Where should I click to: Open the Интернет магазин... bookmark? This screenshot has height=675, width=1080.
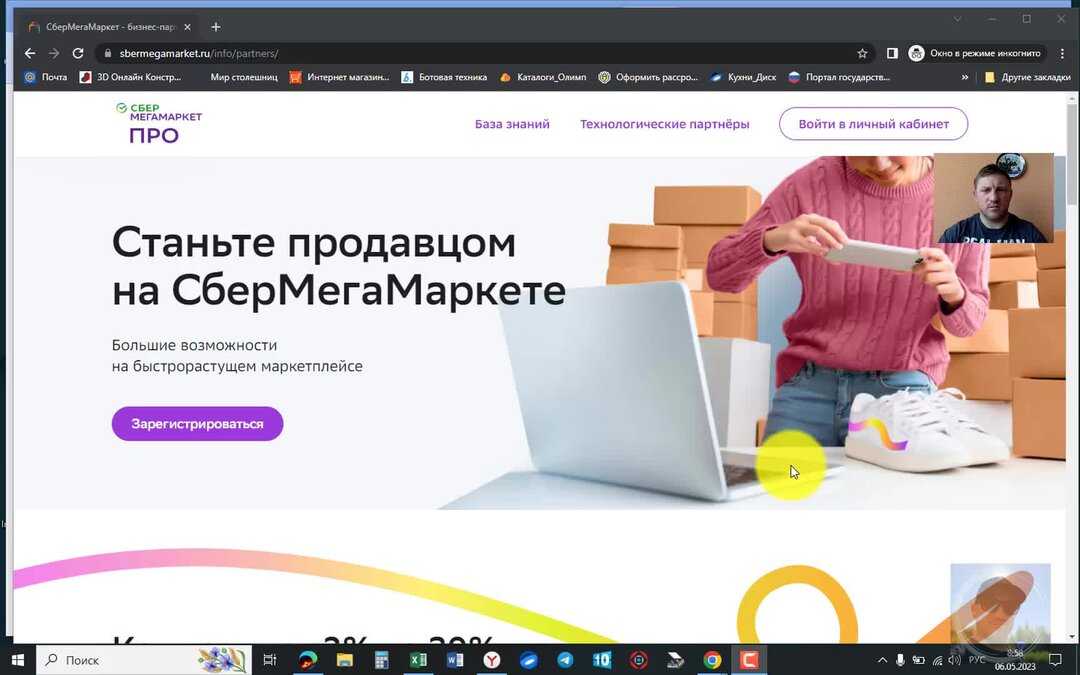(340, 77)
